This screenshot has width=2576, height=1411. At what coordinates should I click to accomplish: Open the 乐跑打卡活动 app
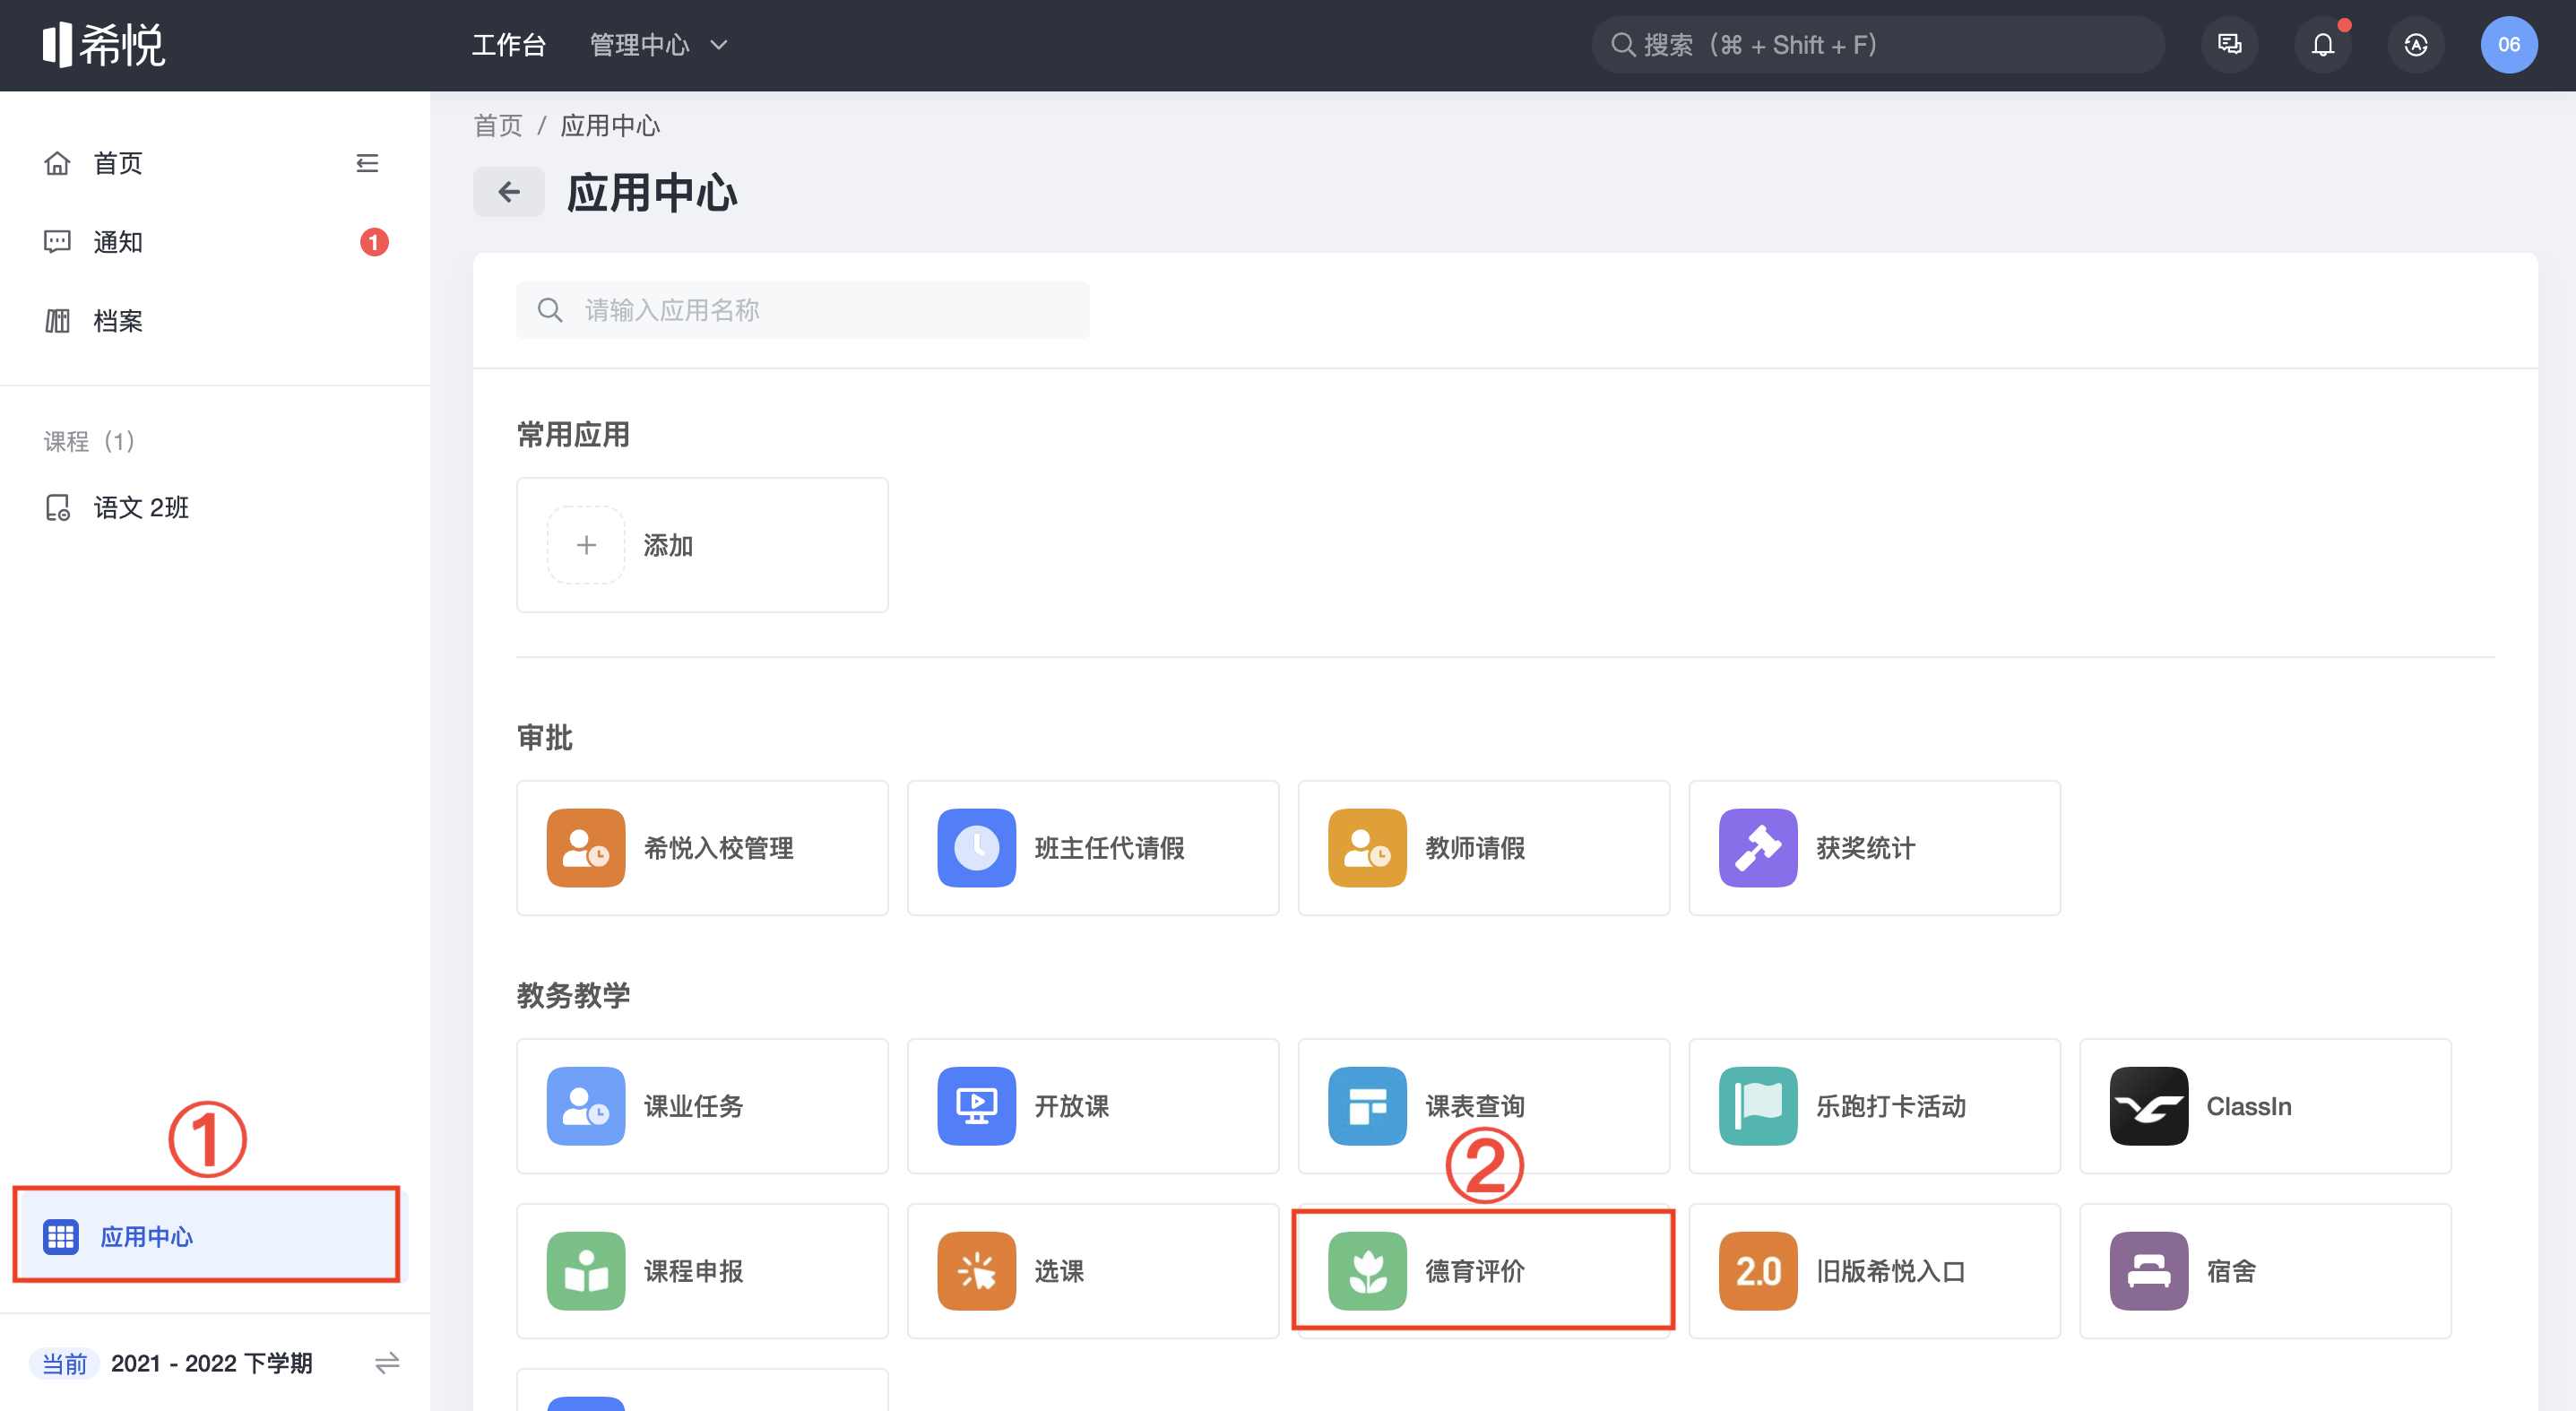pyautogui.click(x=1875, y=1106)
